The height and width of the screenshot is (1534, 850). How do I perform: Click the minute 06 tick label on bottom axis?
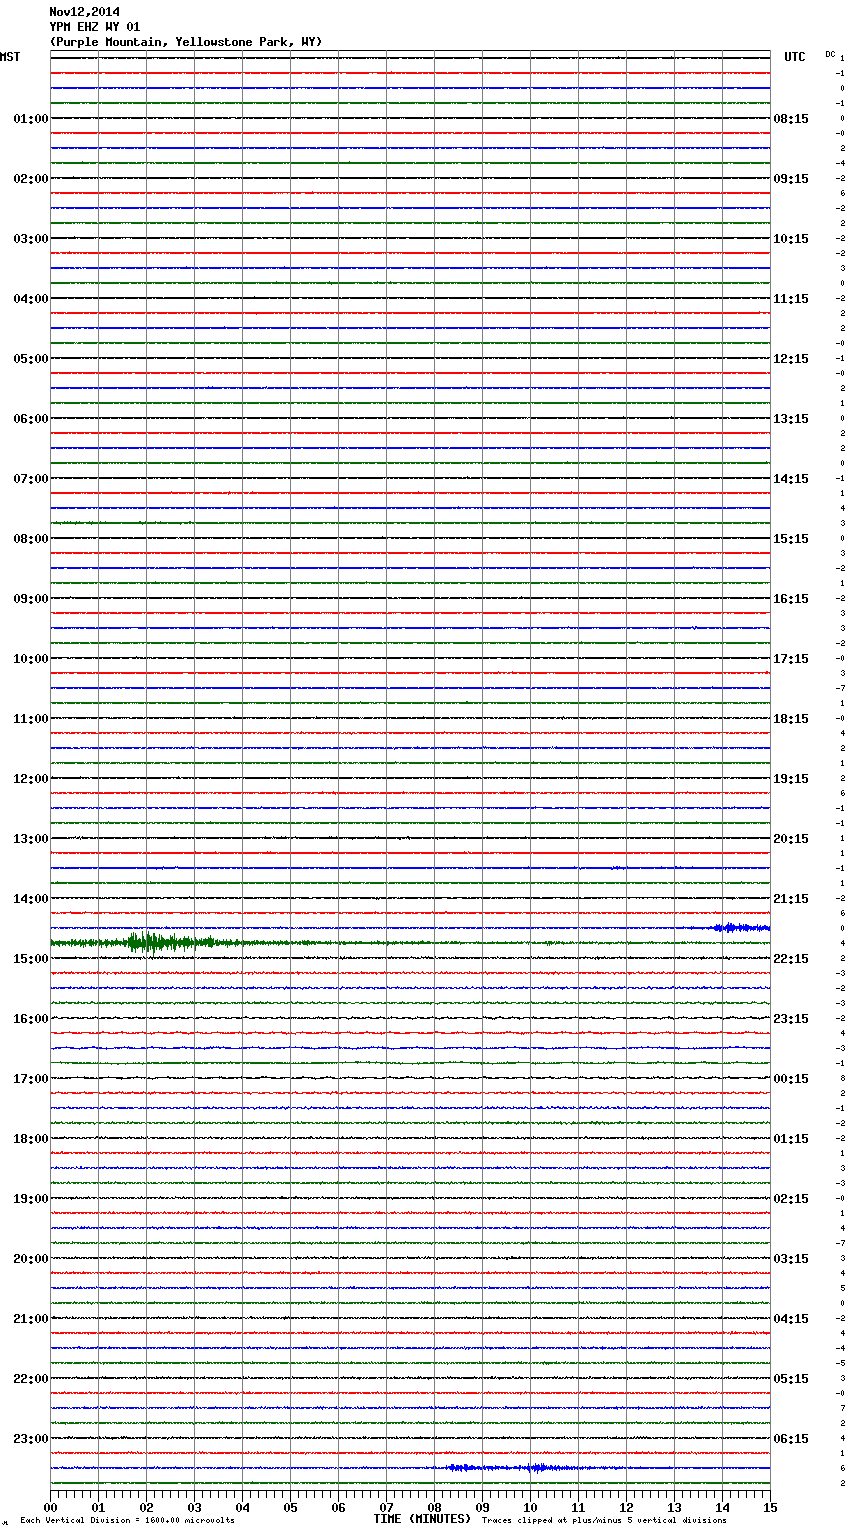coord(338,1507)
